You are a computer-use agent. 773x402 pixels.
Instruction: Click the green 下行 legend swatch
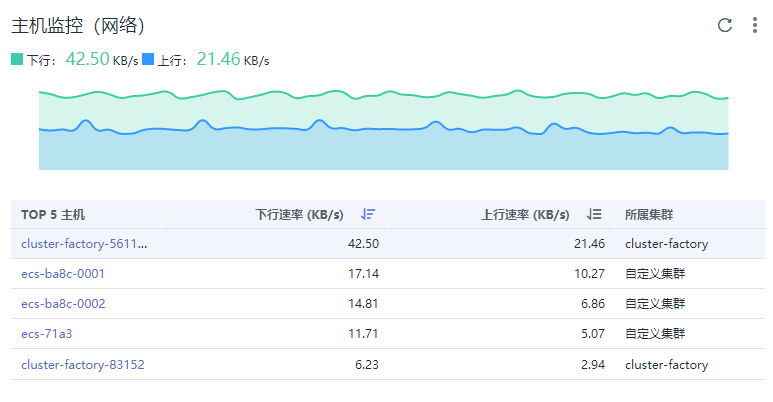tap(17, 60)
